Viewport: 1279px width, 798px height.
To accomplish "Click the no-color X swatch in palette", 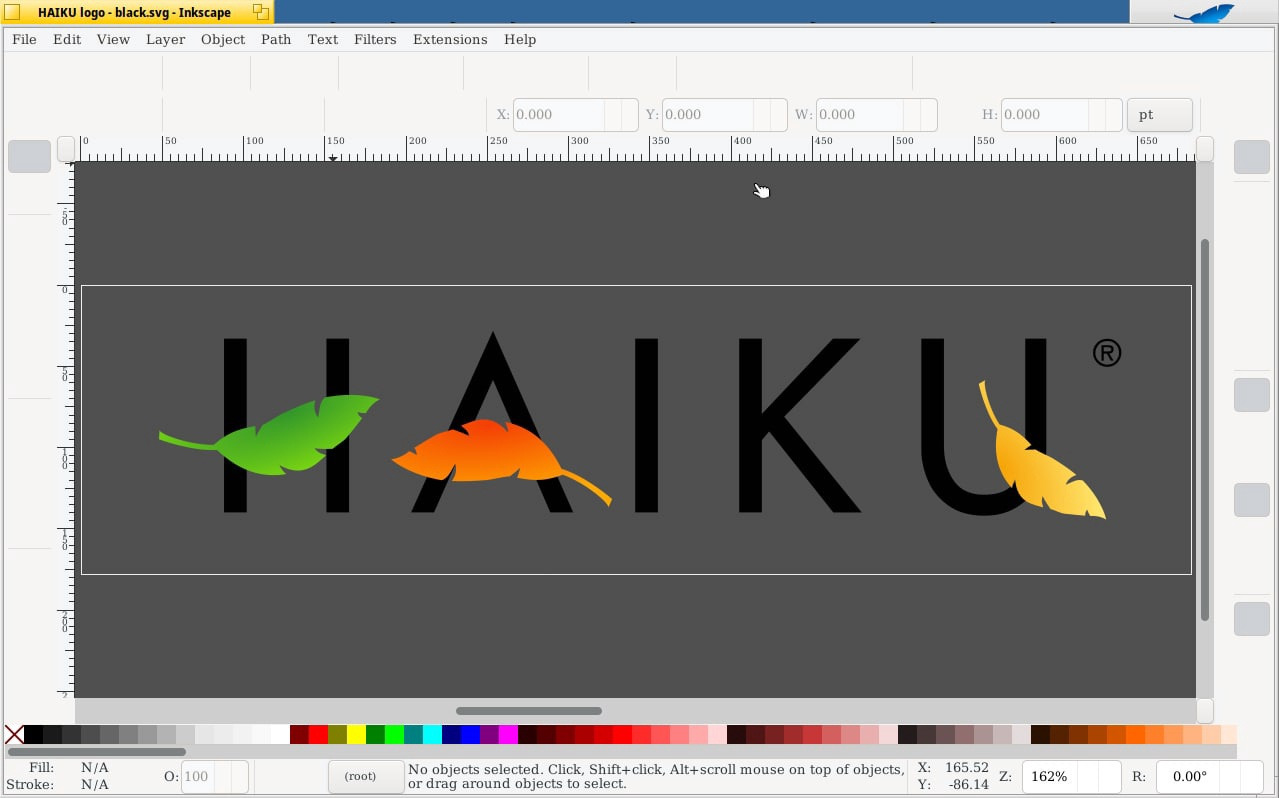I will coord(14,735).
